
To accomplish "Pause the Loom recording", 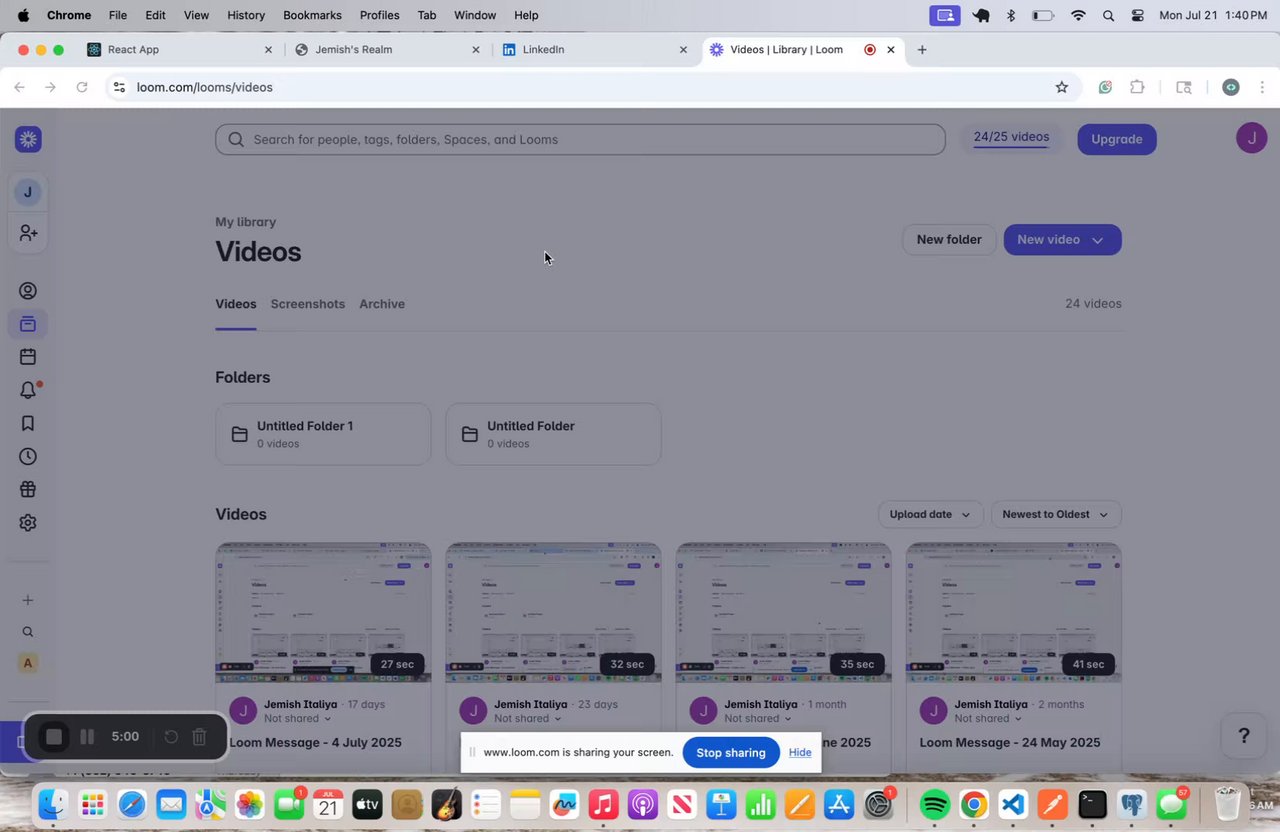I will [x=87, y=737].
